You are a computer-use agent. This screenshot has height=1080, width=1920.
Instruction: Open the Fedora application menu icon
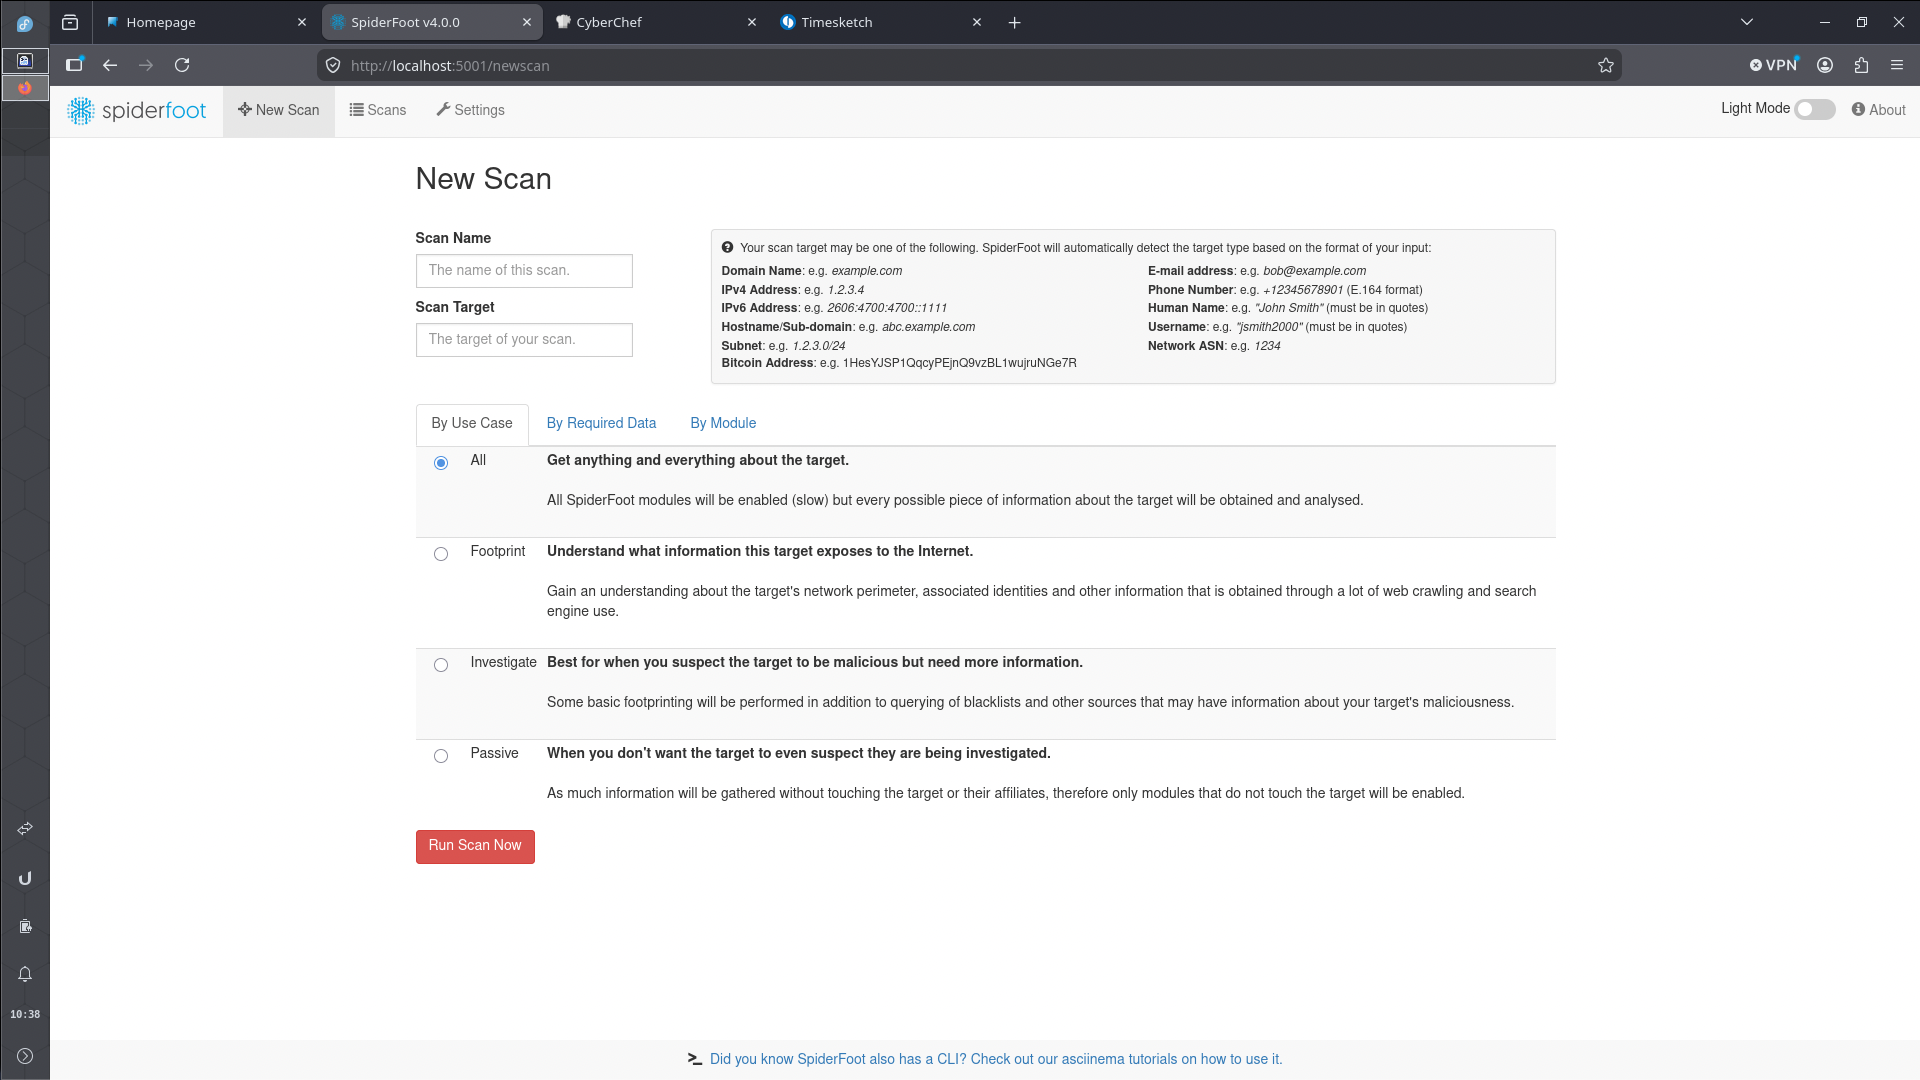[25, 23]
